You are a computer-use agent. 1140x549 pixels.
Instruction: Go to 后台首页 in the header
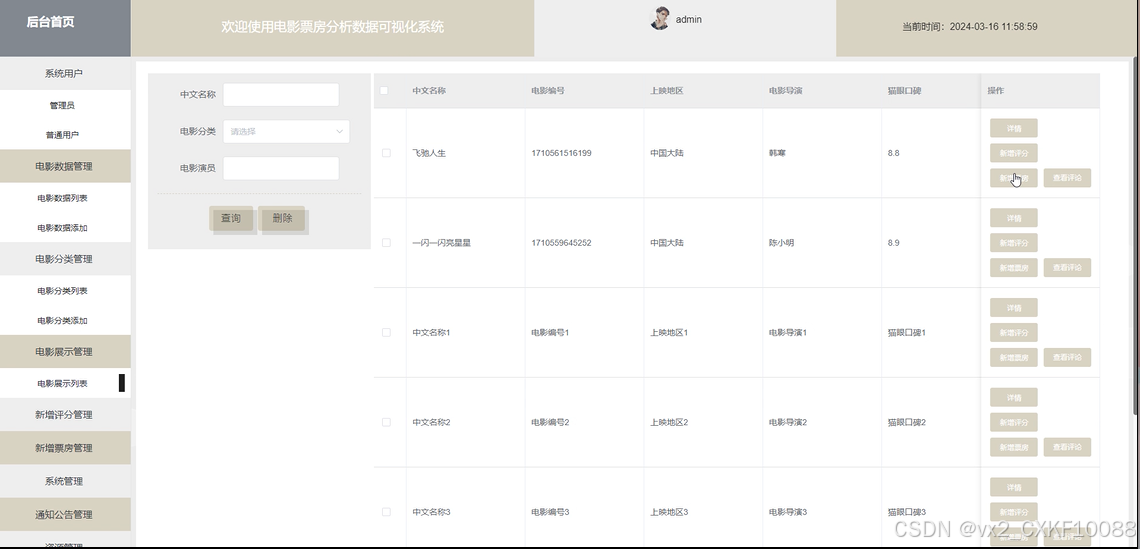(x=50, y=22)
